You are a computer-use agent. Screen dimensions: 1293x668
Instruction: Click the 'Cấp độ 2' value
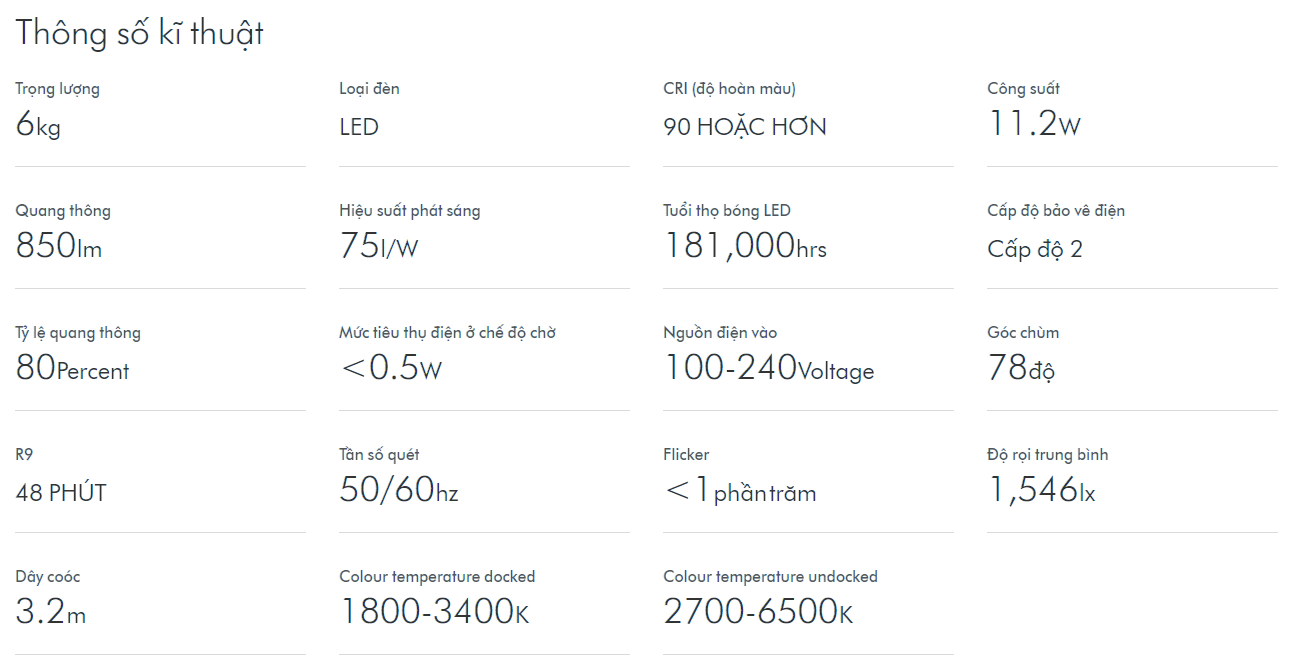pos(1034,249)
